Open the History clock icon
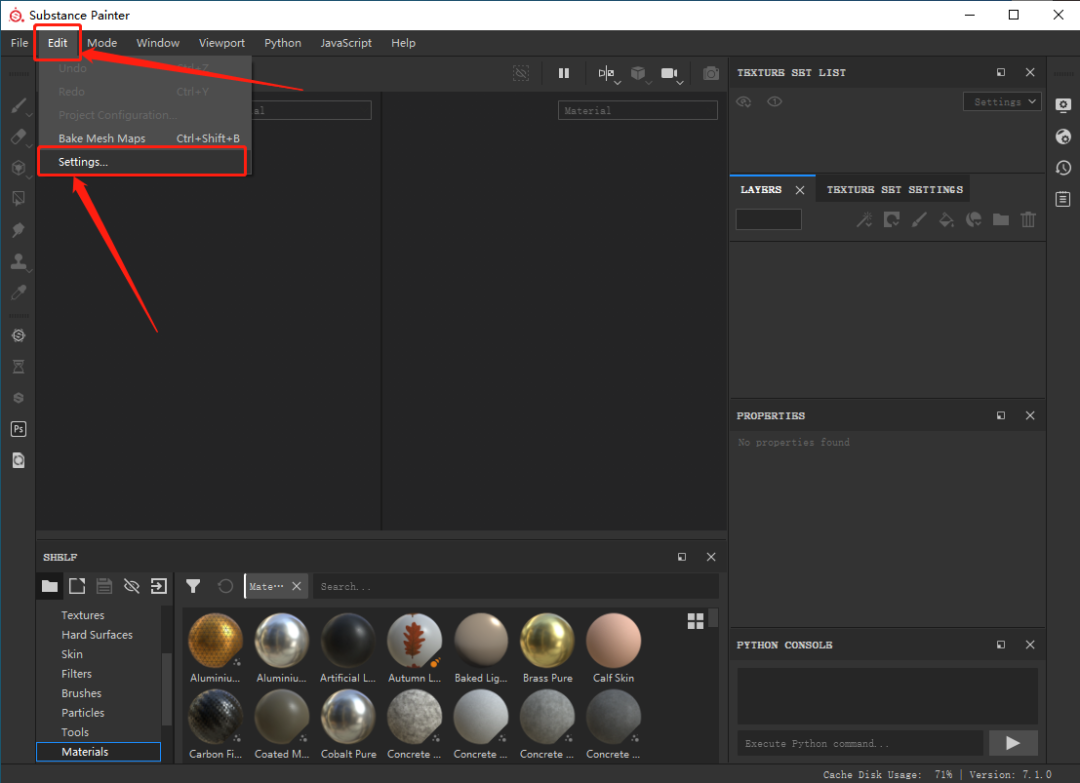Viewport: 1080px width, 783px height. 1063,168
